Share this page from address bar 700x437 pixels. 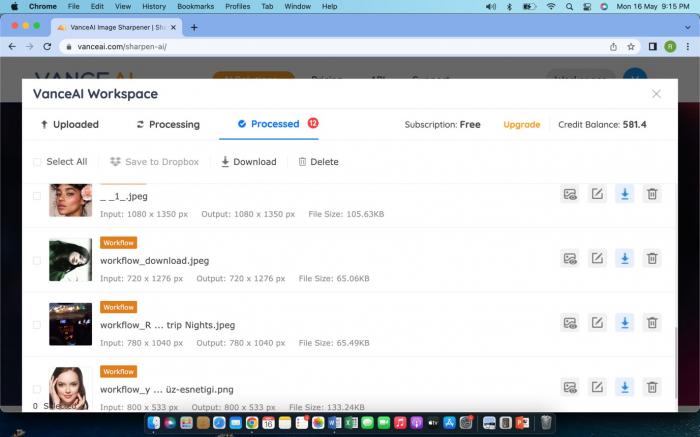pos(613,46)
